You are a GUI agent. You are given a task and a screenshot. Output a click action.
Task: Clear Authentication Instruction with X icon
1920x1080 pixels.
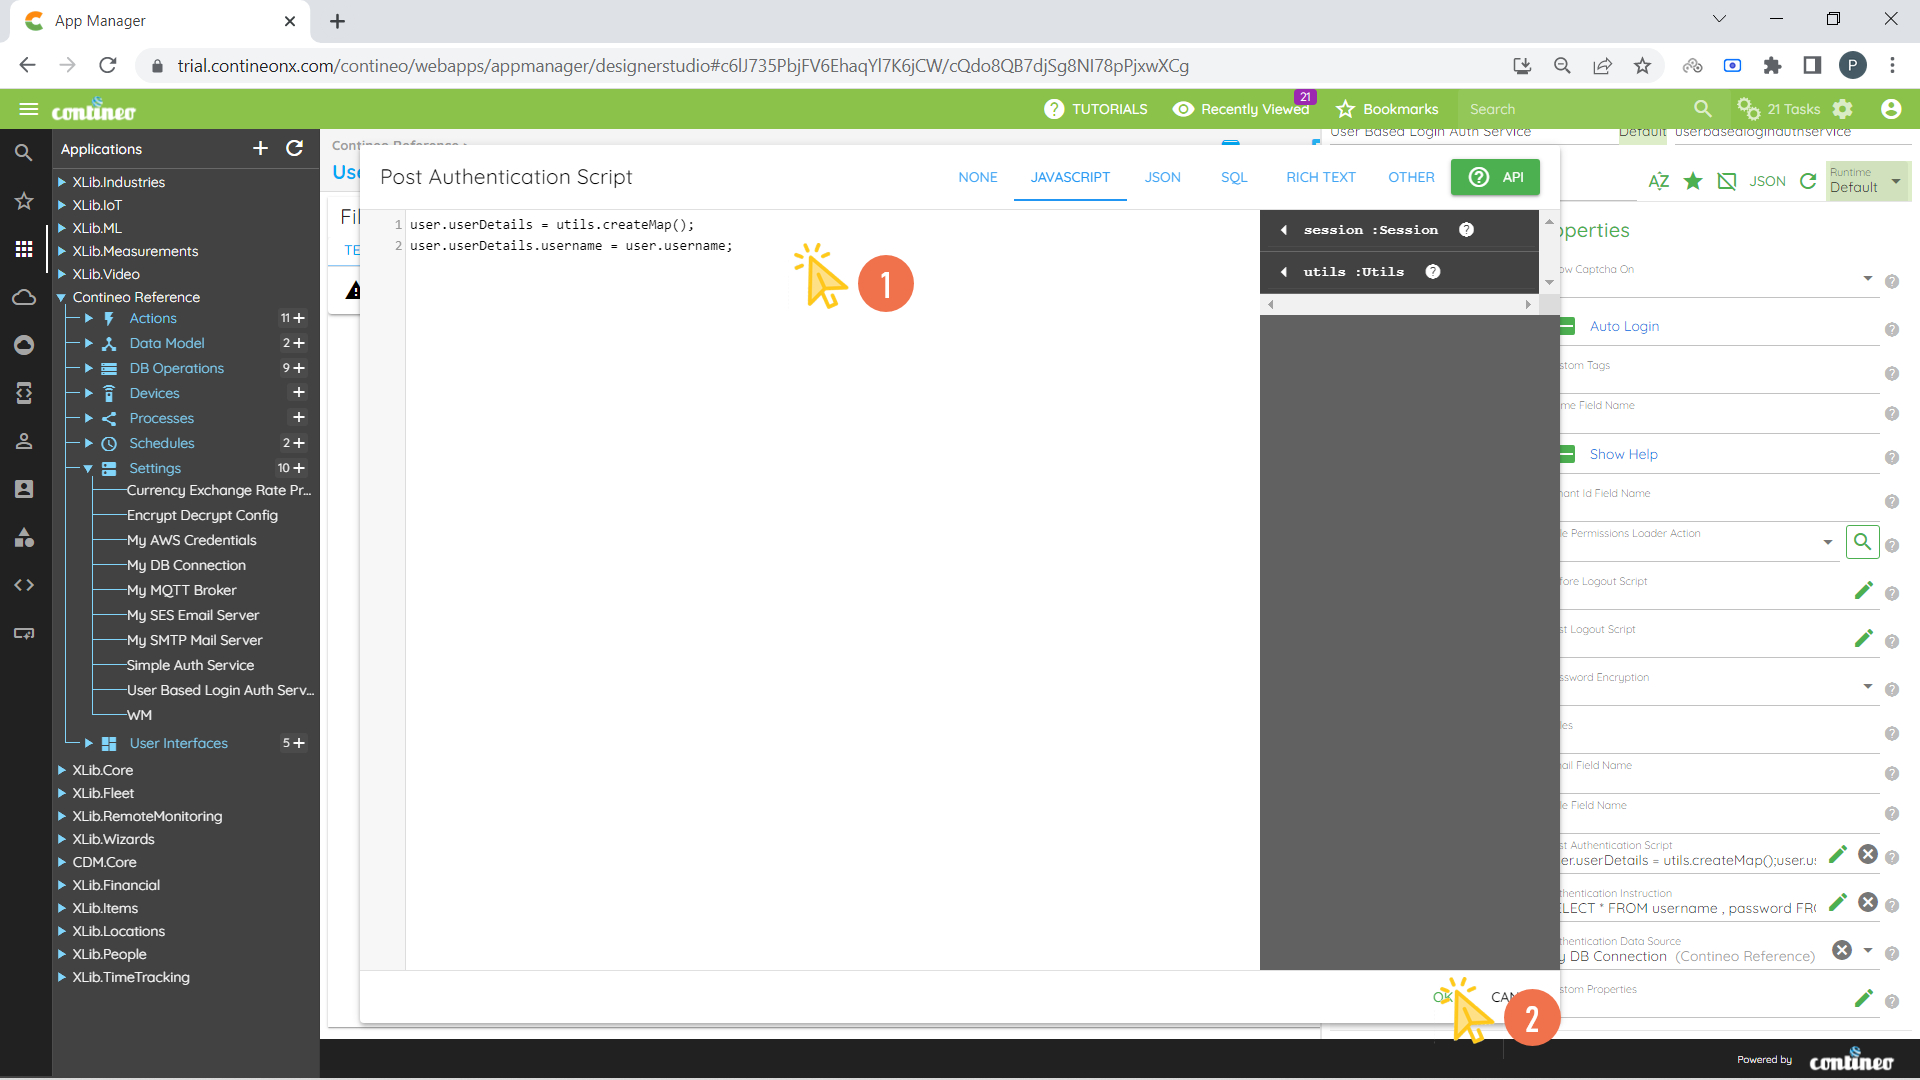click(x=1867, y=902)
